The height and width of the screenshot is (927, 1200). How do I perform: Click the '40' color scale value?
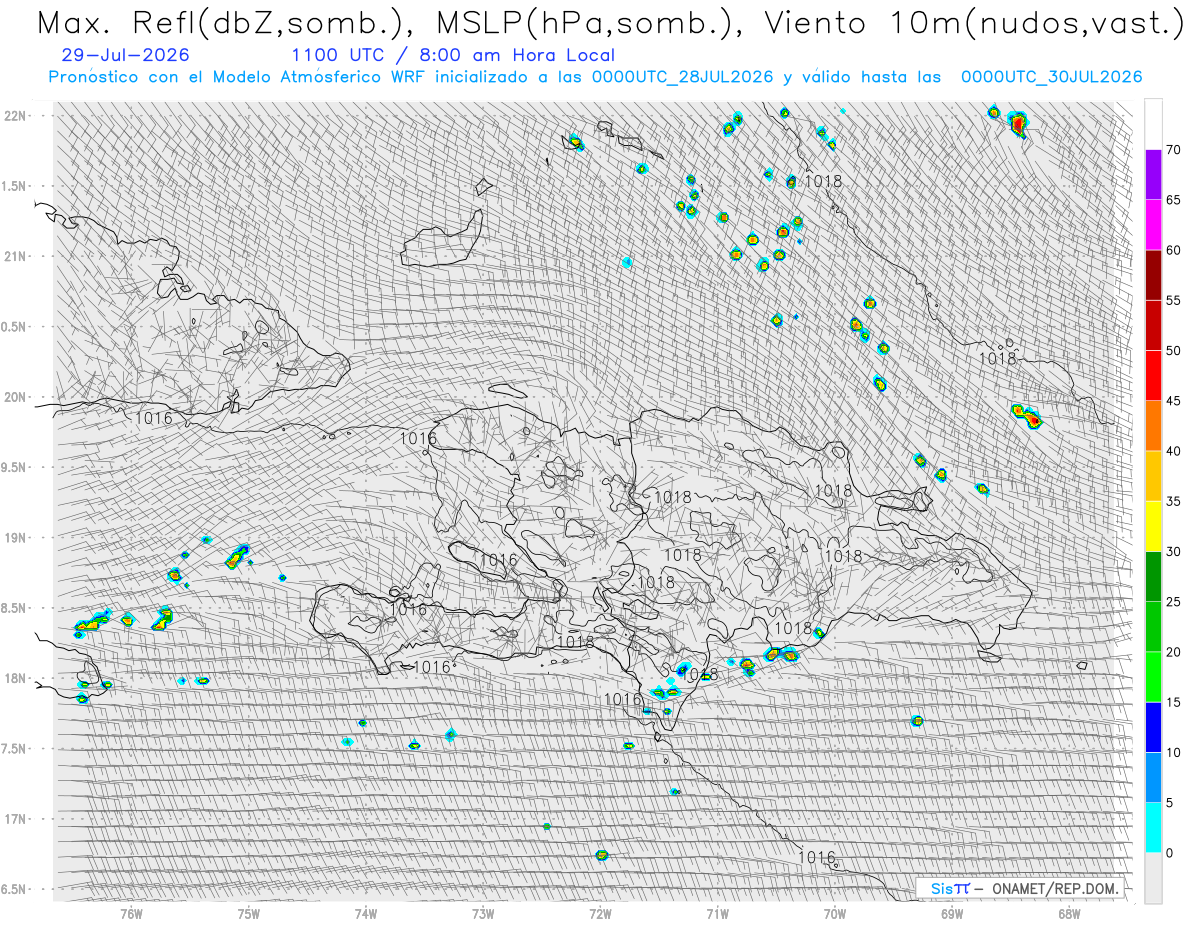(x=1173, y=451)
